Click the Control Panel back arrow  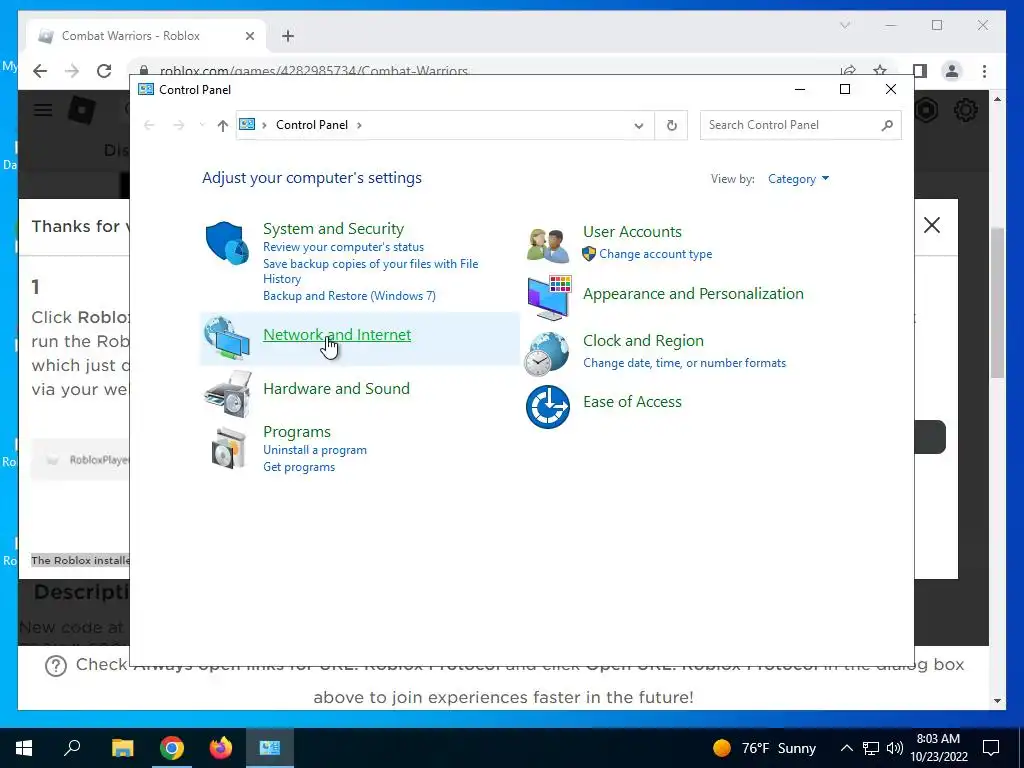point(149,125)
